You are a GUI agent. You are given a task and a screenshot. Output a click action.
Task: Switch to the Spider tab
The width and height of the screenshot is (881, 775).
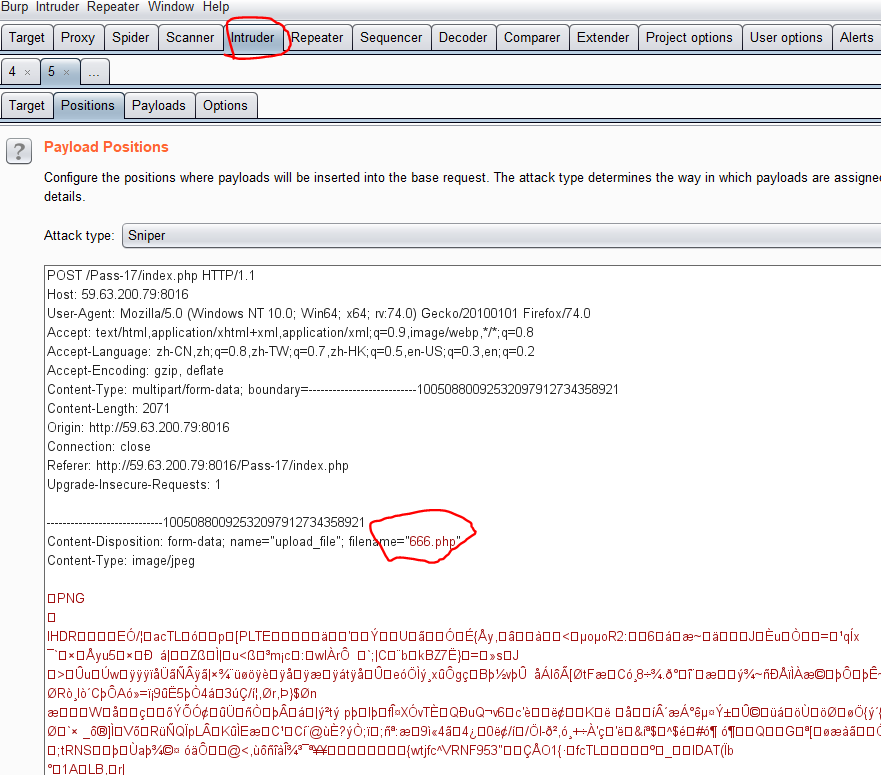coord(131,38)
